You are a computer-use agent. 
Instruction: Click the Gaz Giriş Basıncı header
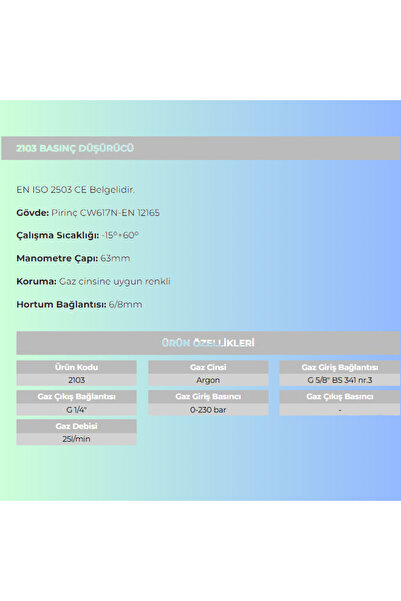pos(208,396)
